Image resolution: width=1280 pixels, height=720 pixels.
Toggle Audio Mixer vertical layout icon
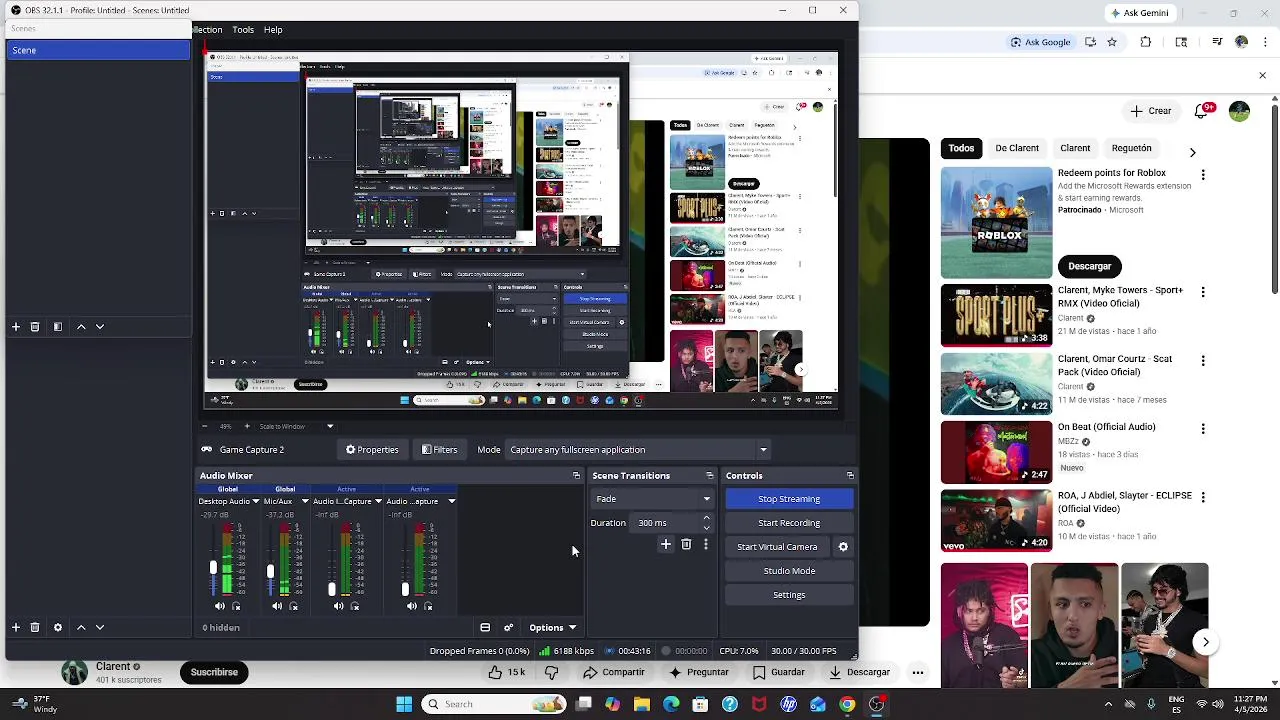pos(485,628)
